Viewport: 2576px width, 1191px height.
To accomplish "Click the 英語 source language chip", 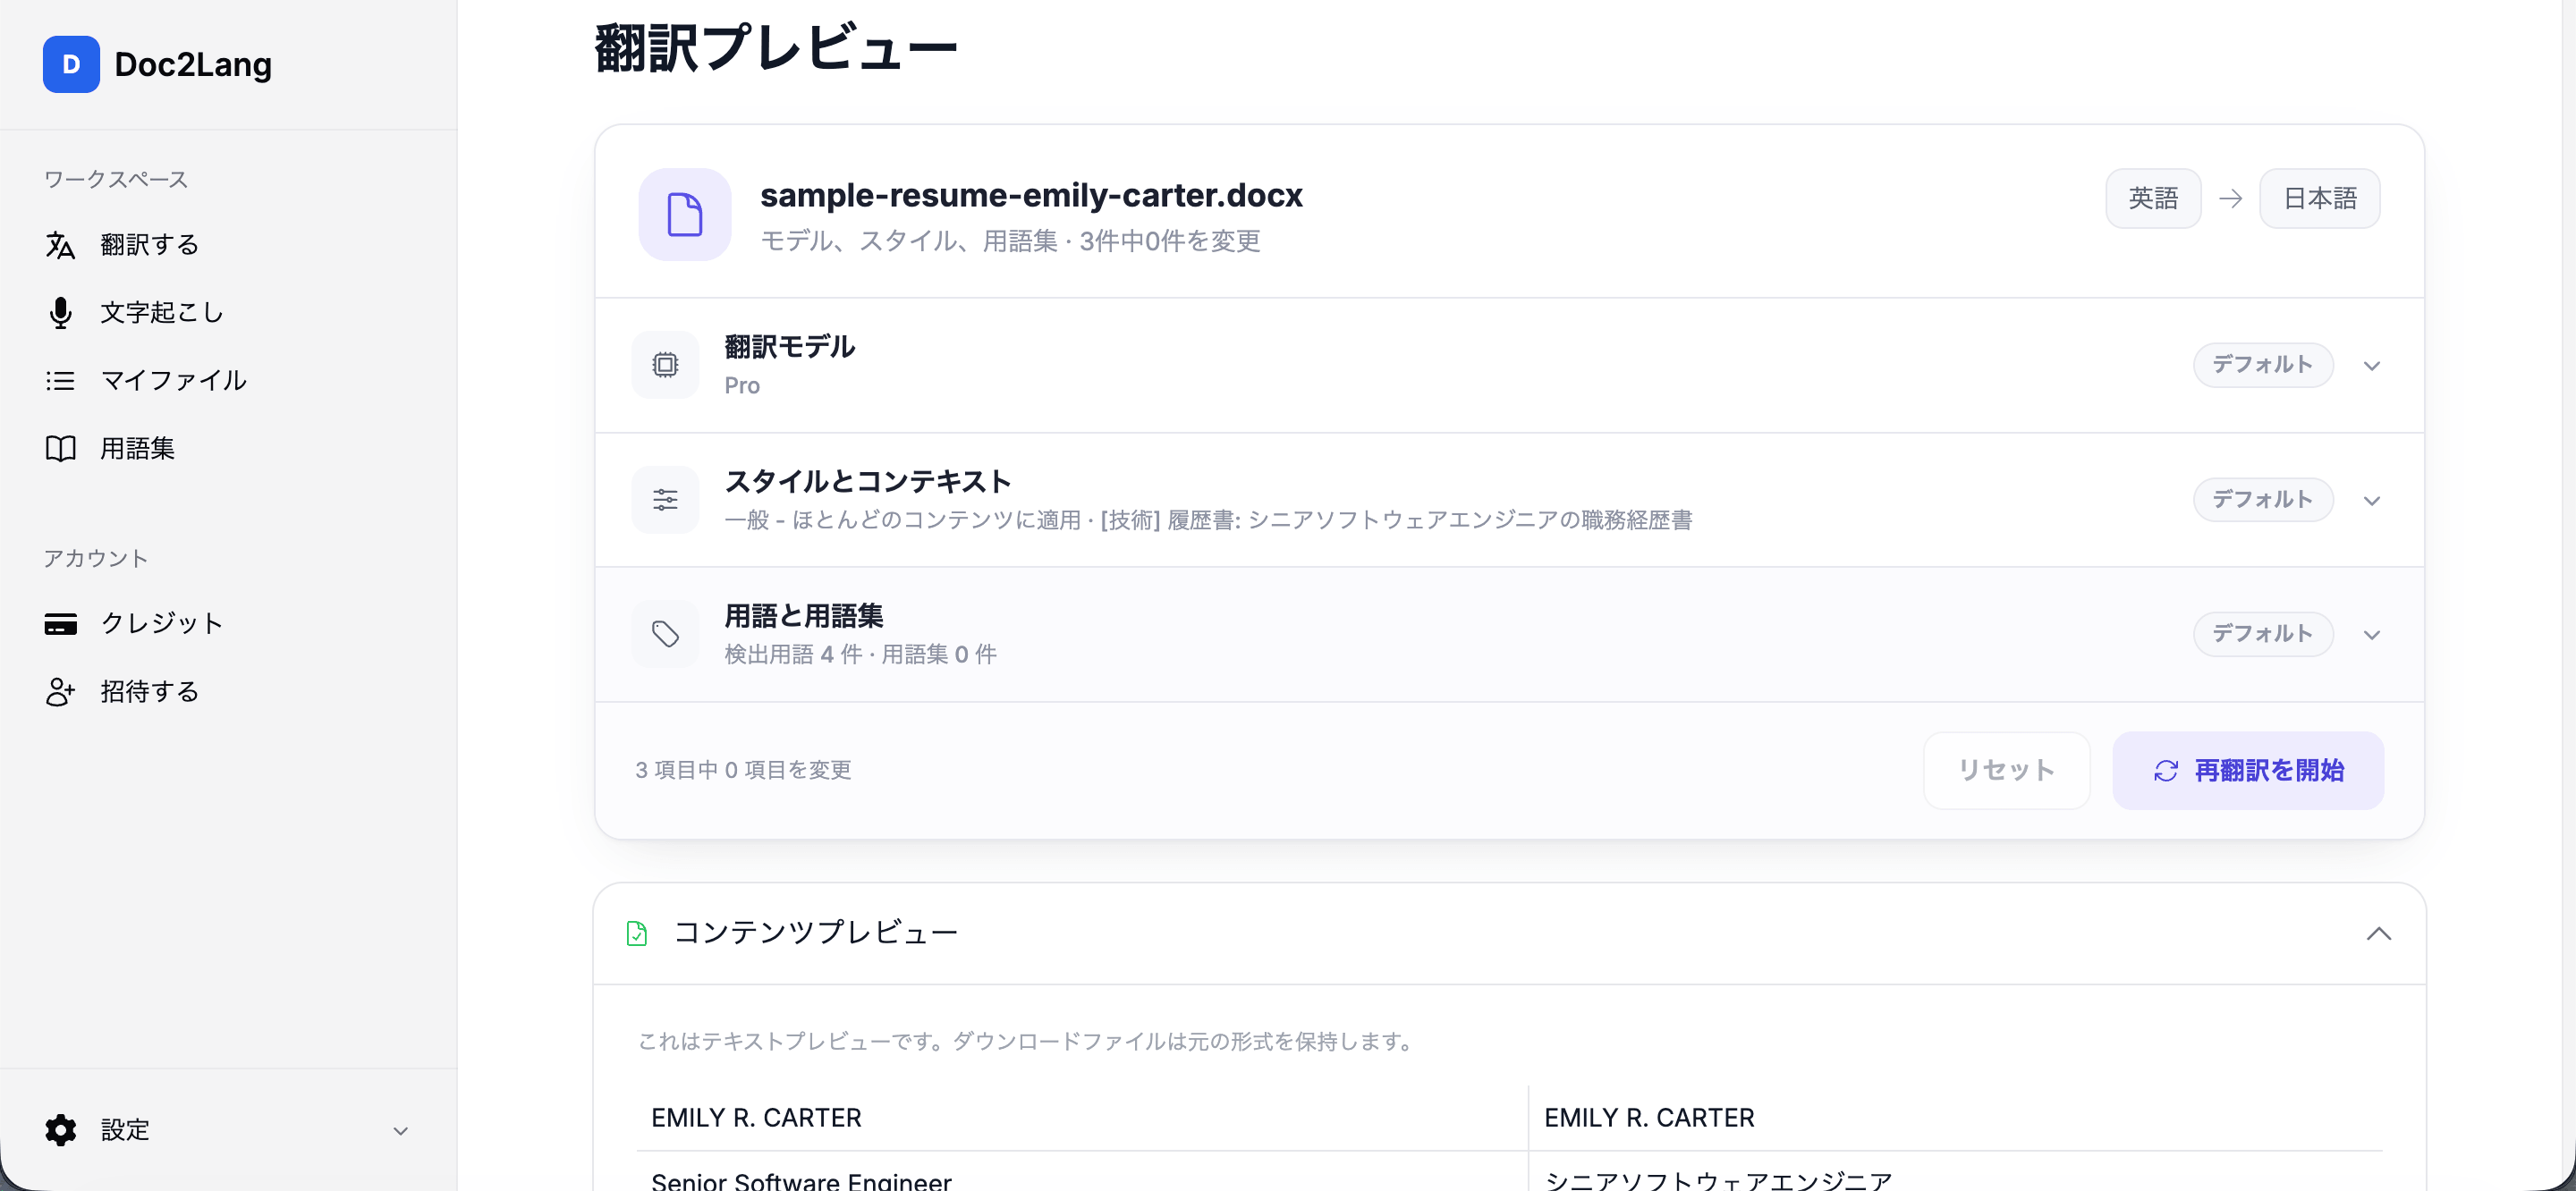I will (2153, 198).
